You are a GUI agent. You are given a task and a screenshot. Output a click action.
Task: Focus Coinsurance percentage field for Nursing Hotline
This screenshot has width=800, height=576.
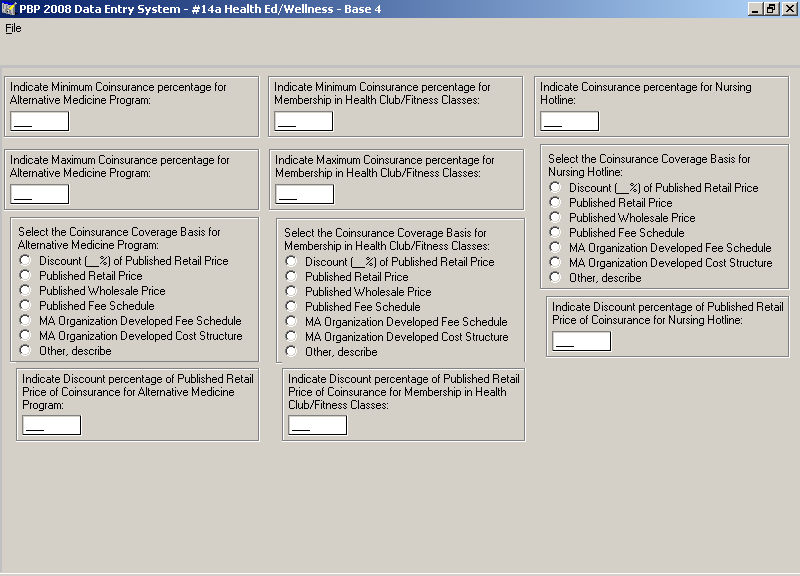tap(569, 121)
